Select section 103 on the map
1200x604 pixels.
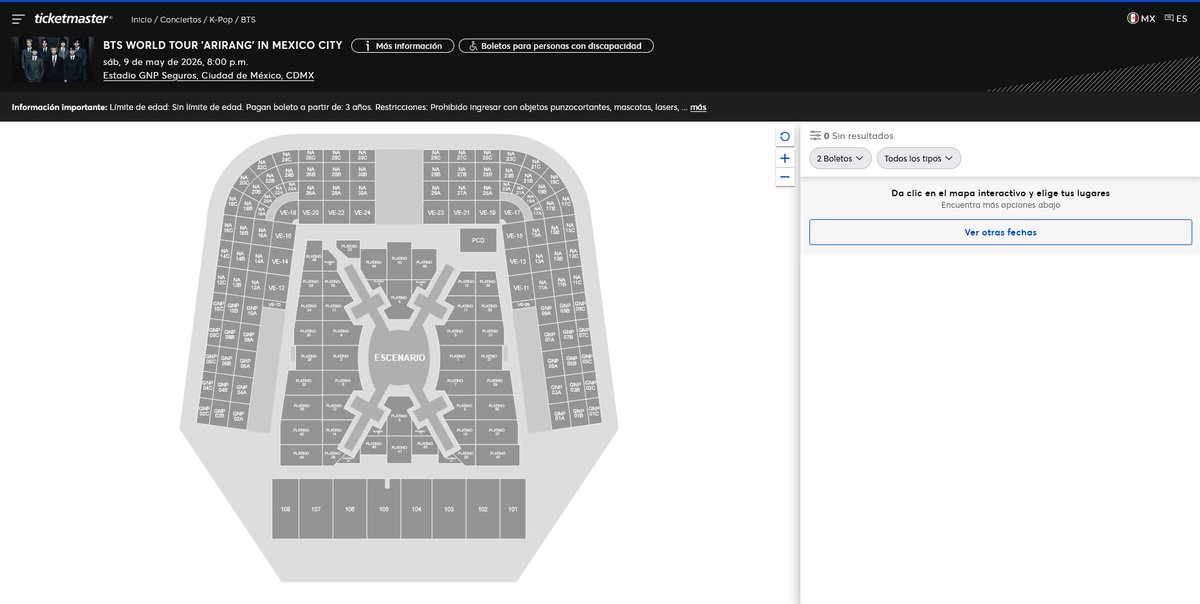tap(449, 509)
